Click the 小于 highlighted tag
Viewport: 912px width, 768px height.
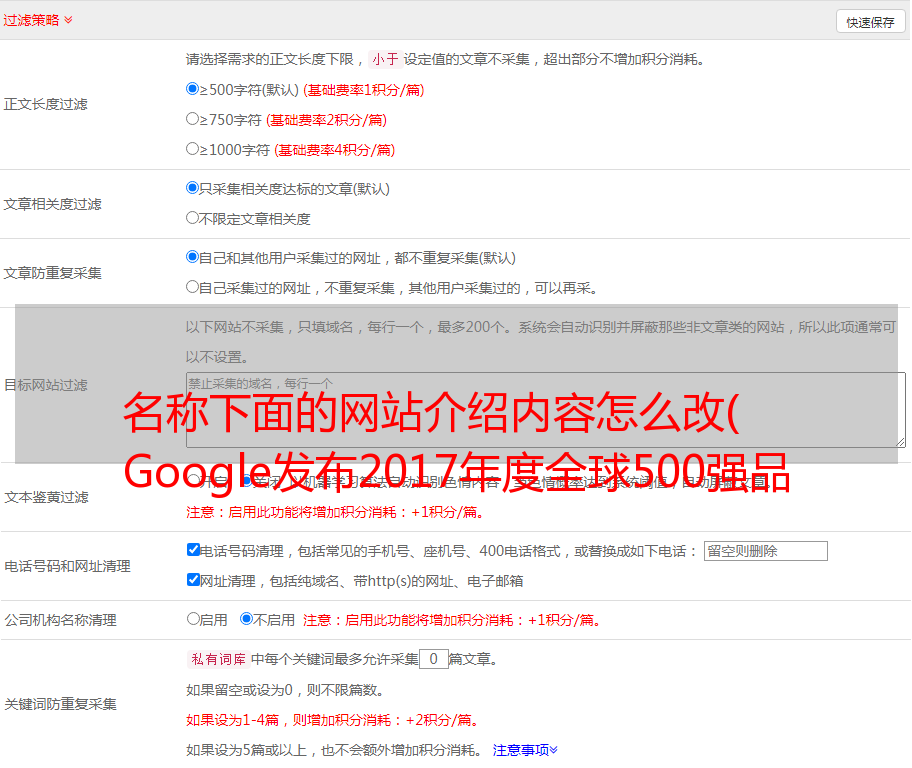tap(386, 59)
